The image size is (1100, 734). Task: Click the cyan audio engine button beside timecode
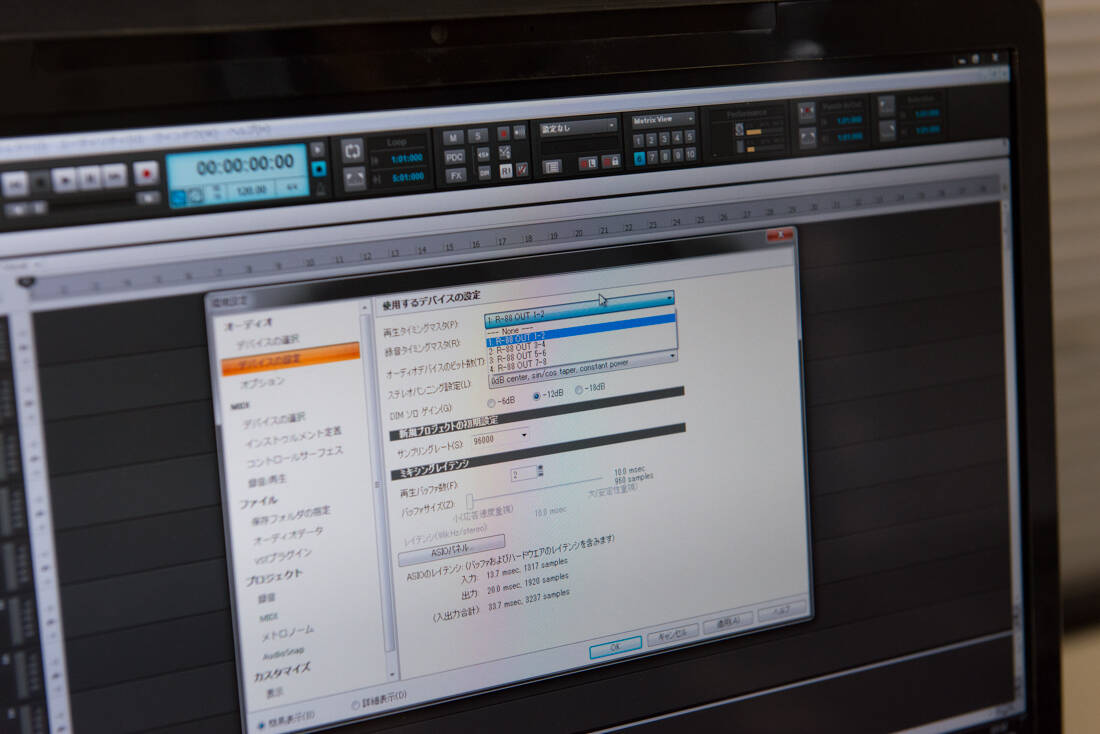tap(319, 169)
